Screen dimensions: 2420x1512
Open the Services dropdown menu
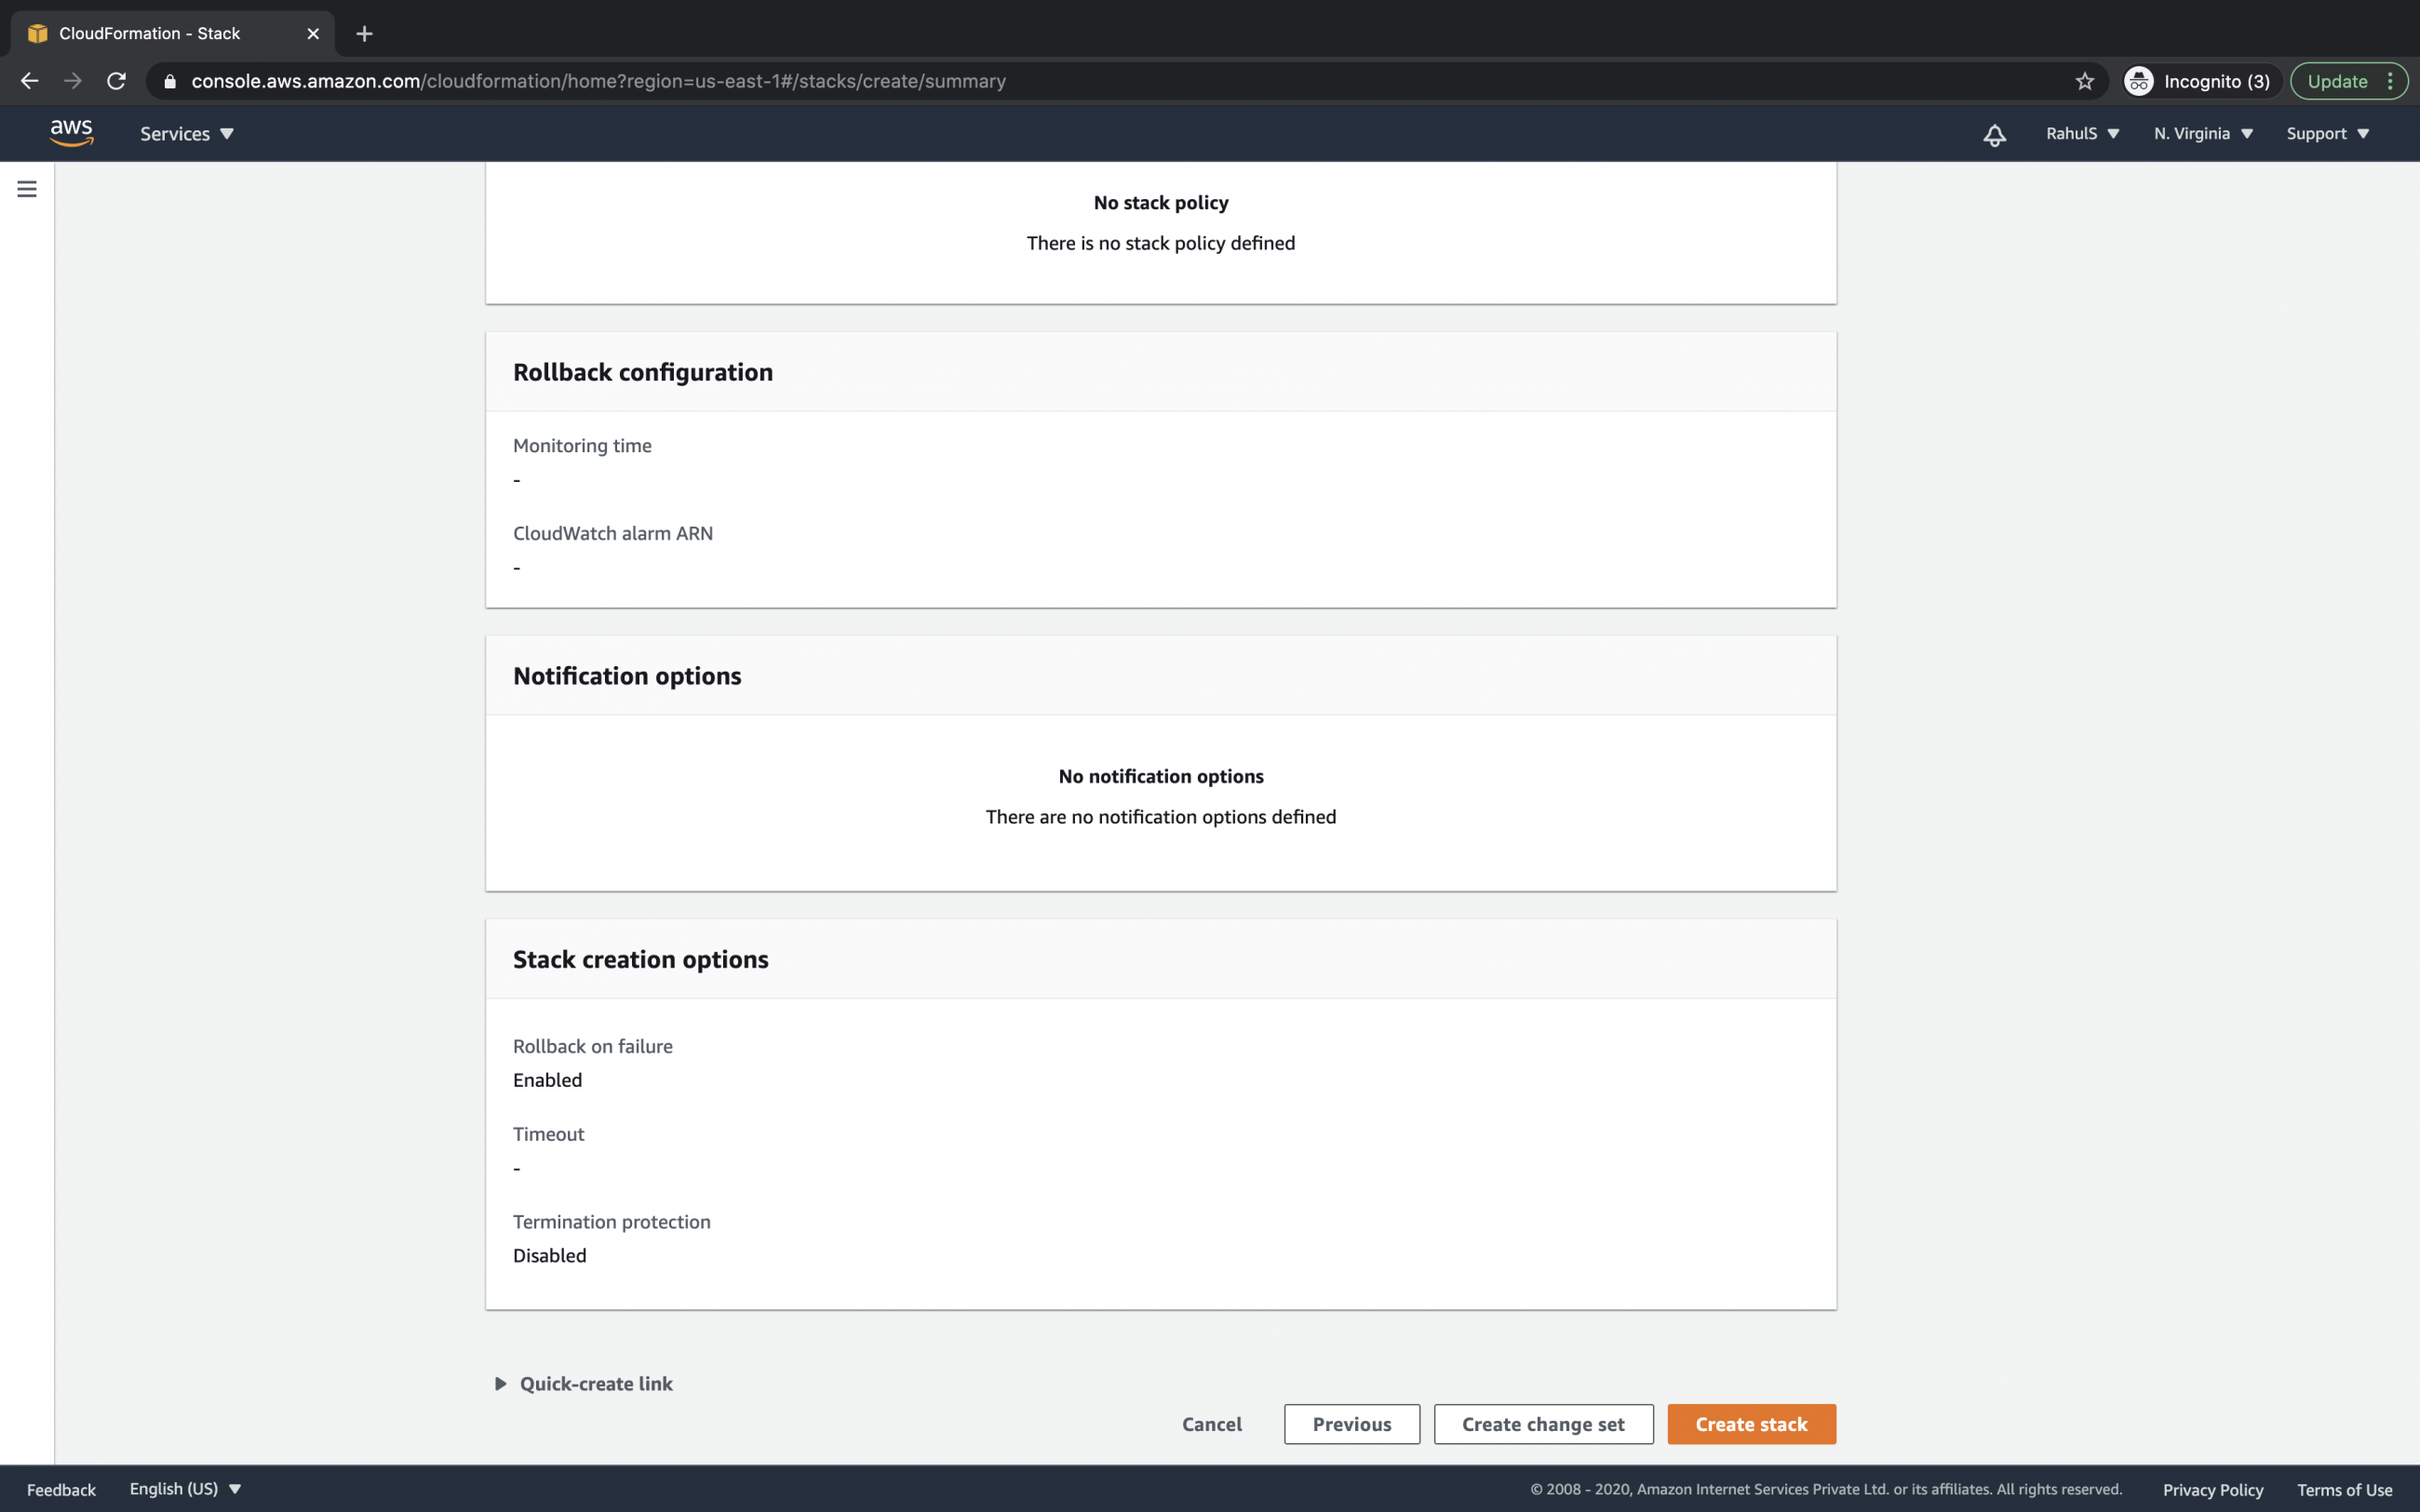[187, 134]
